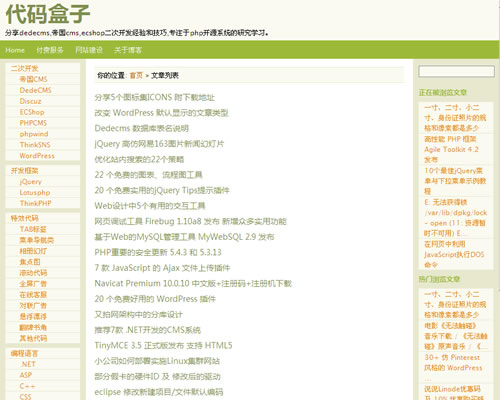This screenshot has width=500, height=400.
Task: Open article 改变 WordPress 默认显示的文章类型
Action: 161,113
